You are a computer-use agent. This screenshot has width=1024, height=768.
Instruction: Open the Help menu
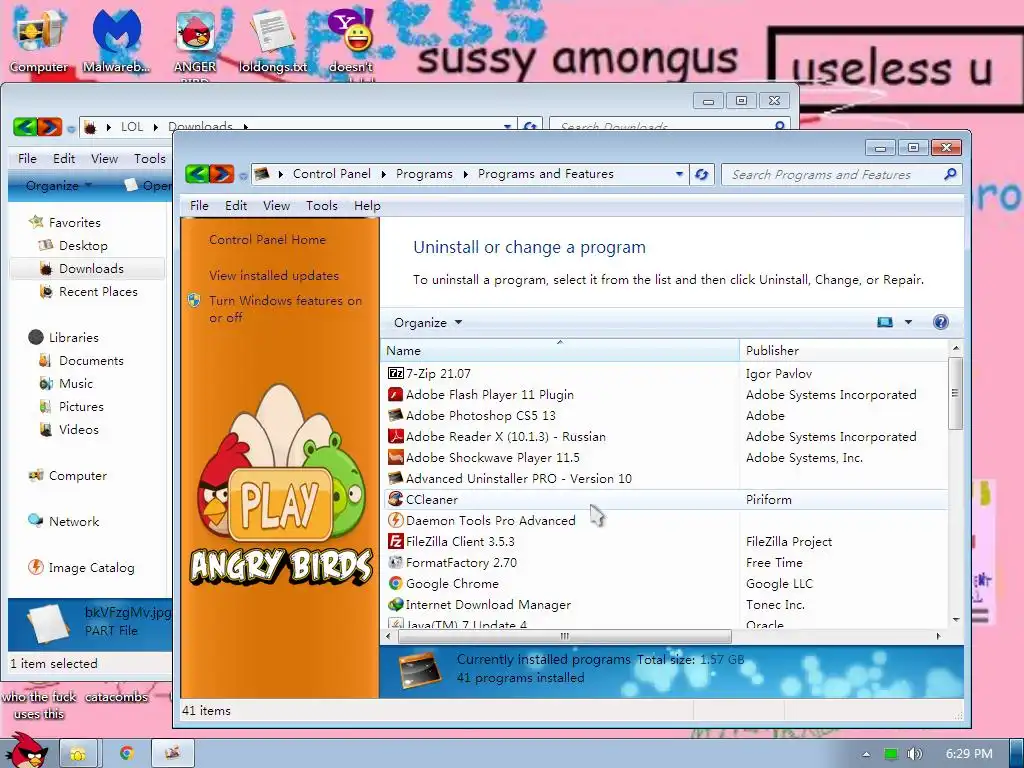[x=367, y=206]
